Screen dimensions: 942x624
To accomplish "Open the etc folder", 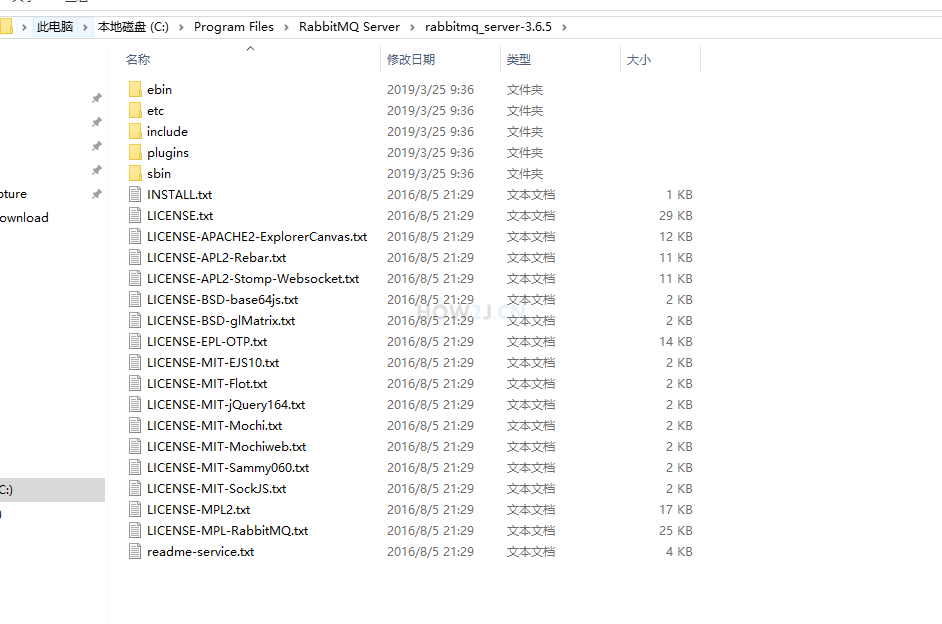I will [156, 110].
